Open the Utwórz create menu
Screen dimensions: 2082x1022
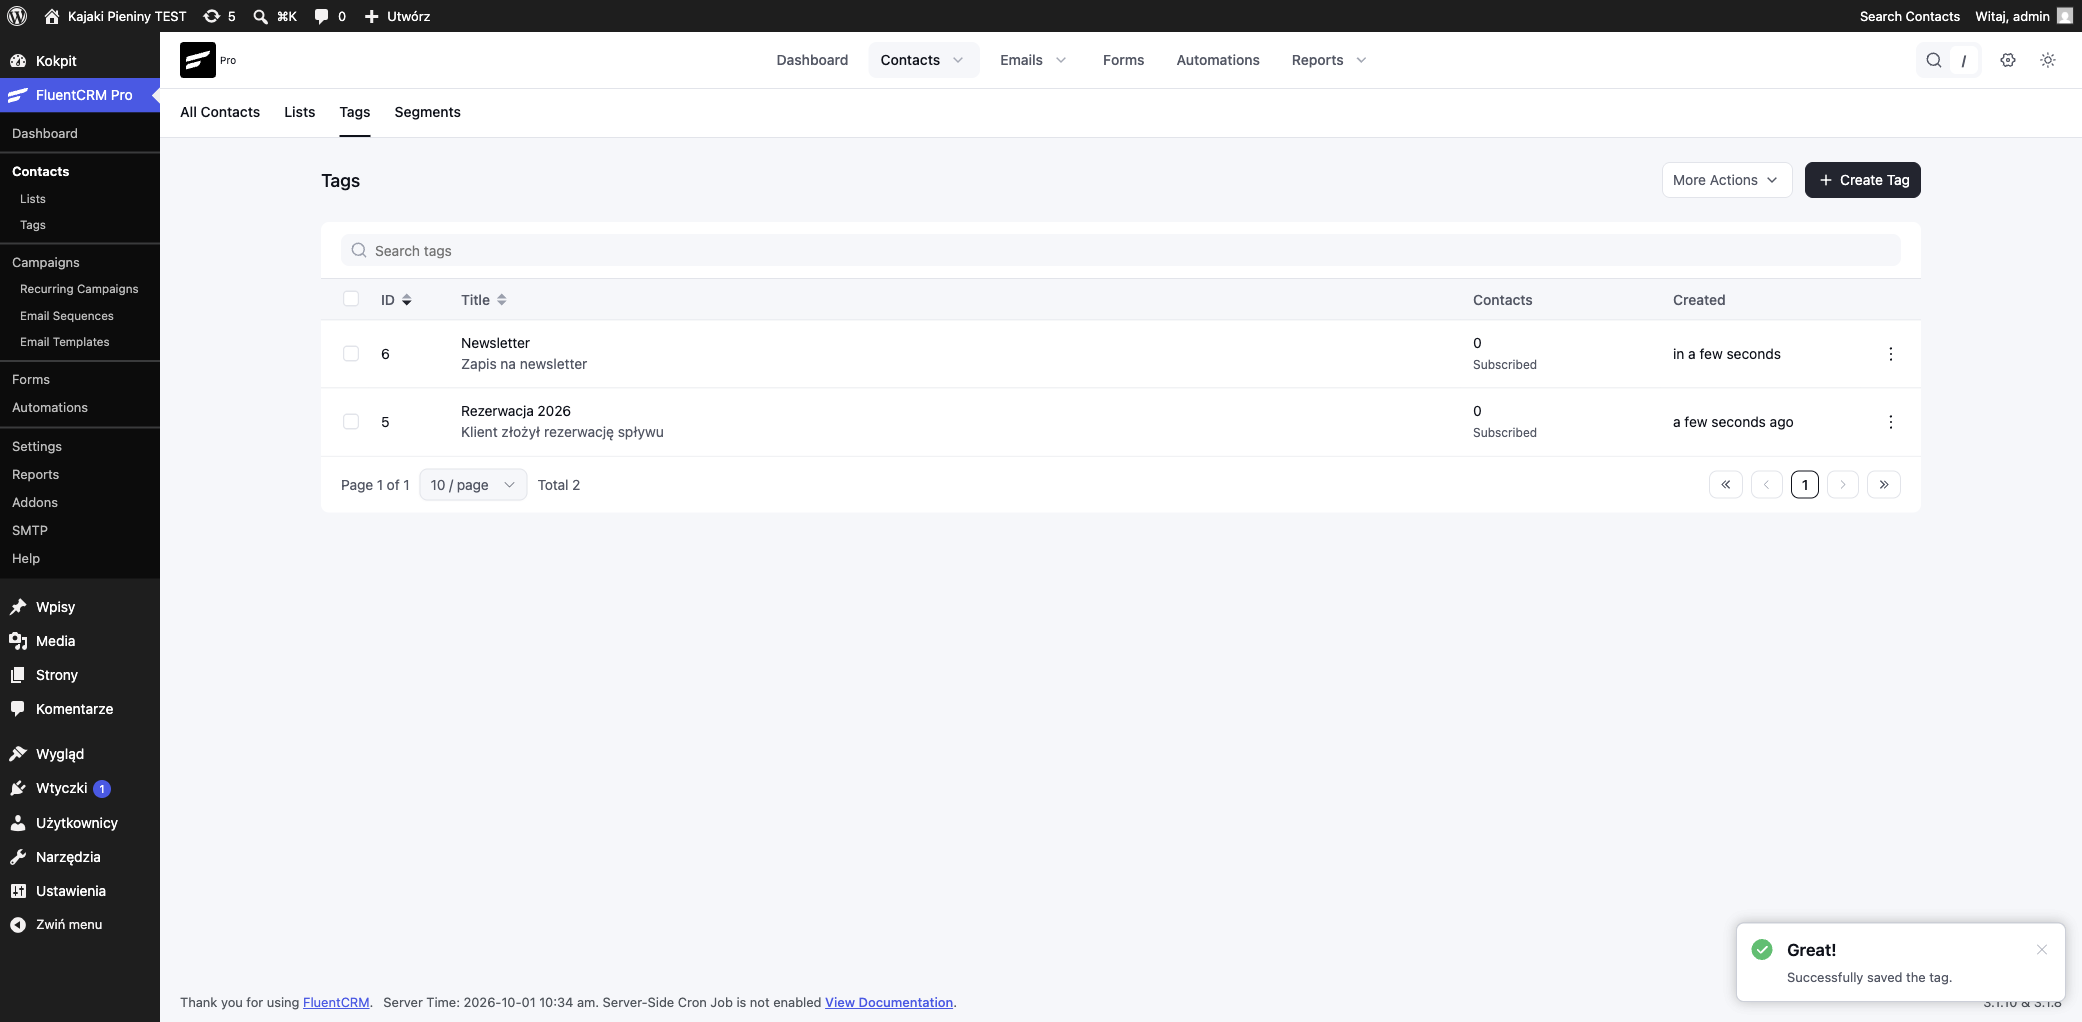click(397, 16)
